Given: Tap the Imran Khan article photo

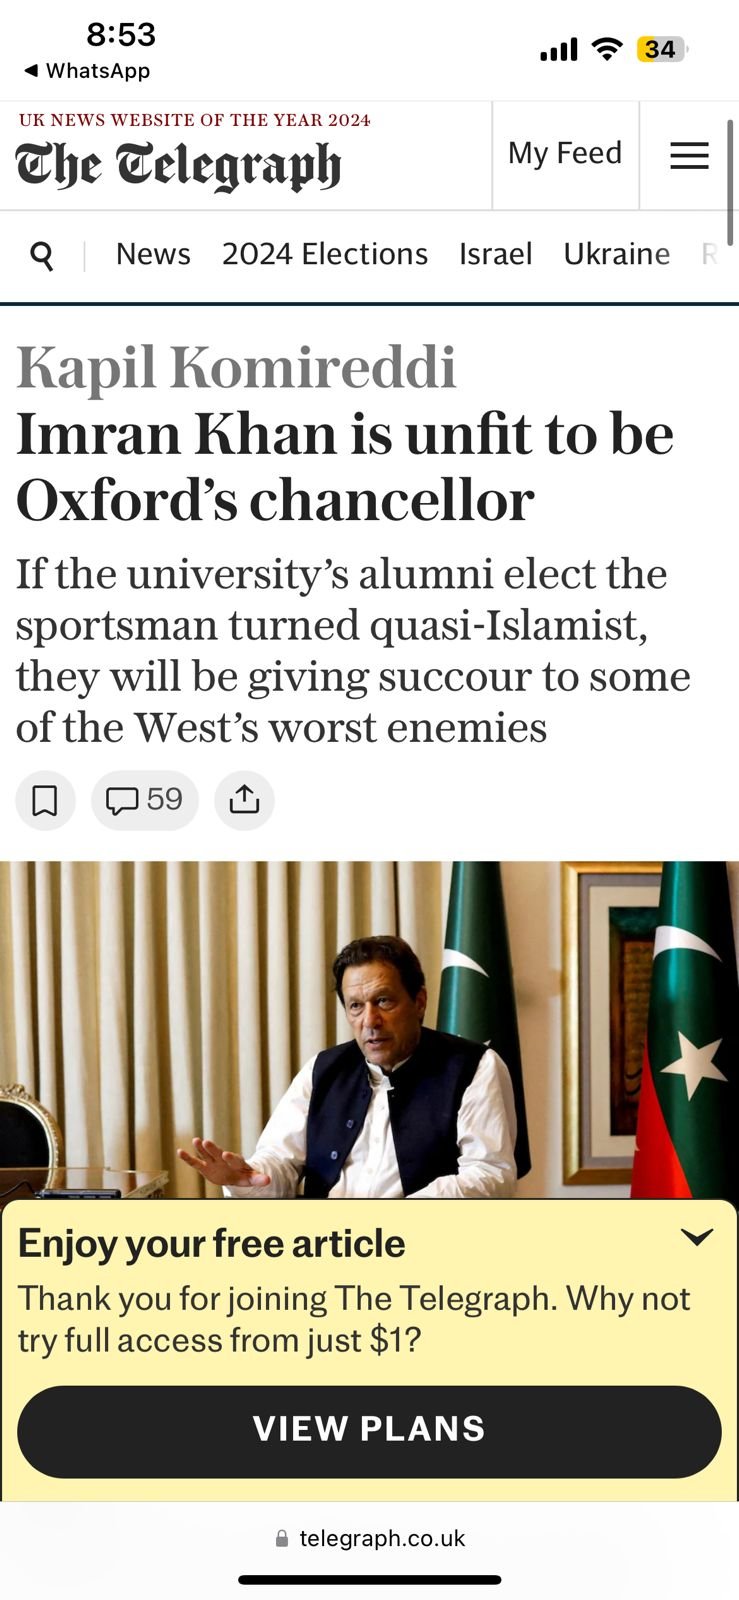Looking at the screenshot, I should pyautogui.click(x=369, y=1030).
